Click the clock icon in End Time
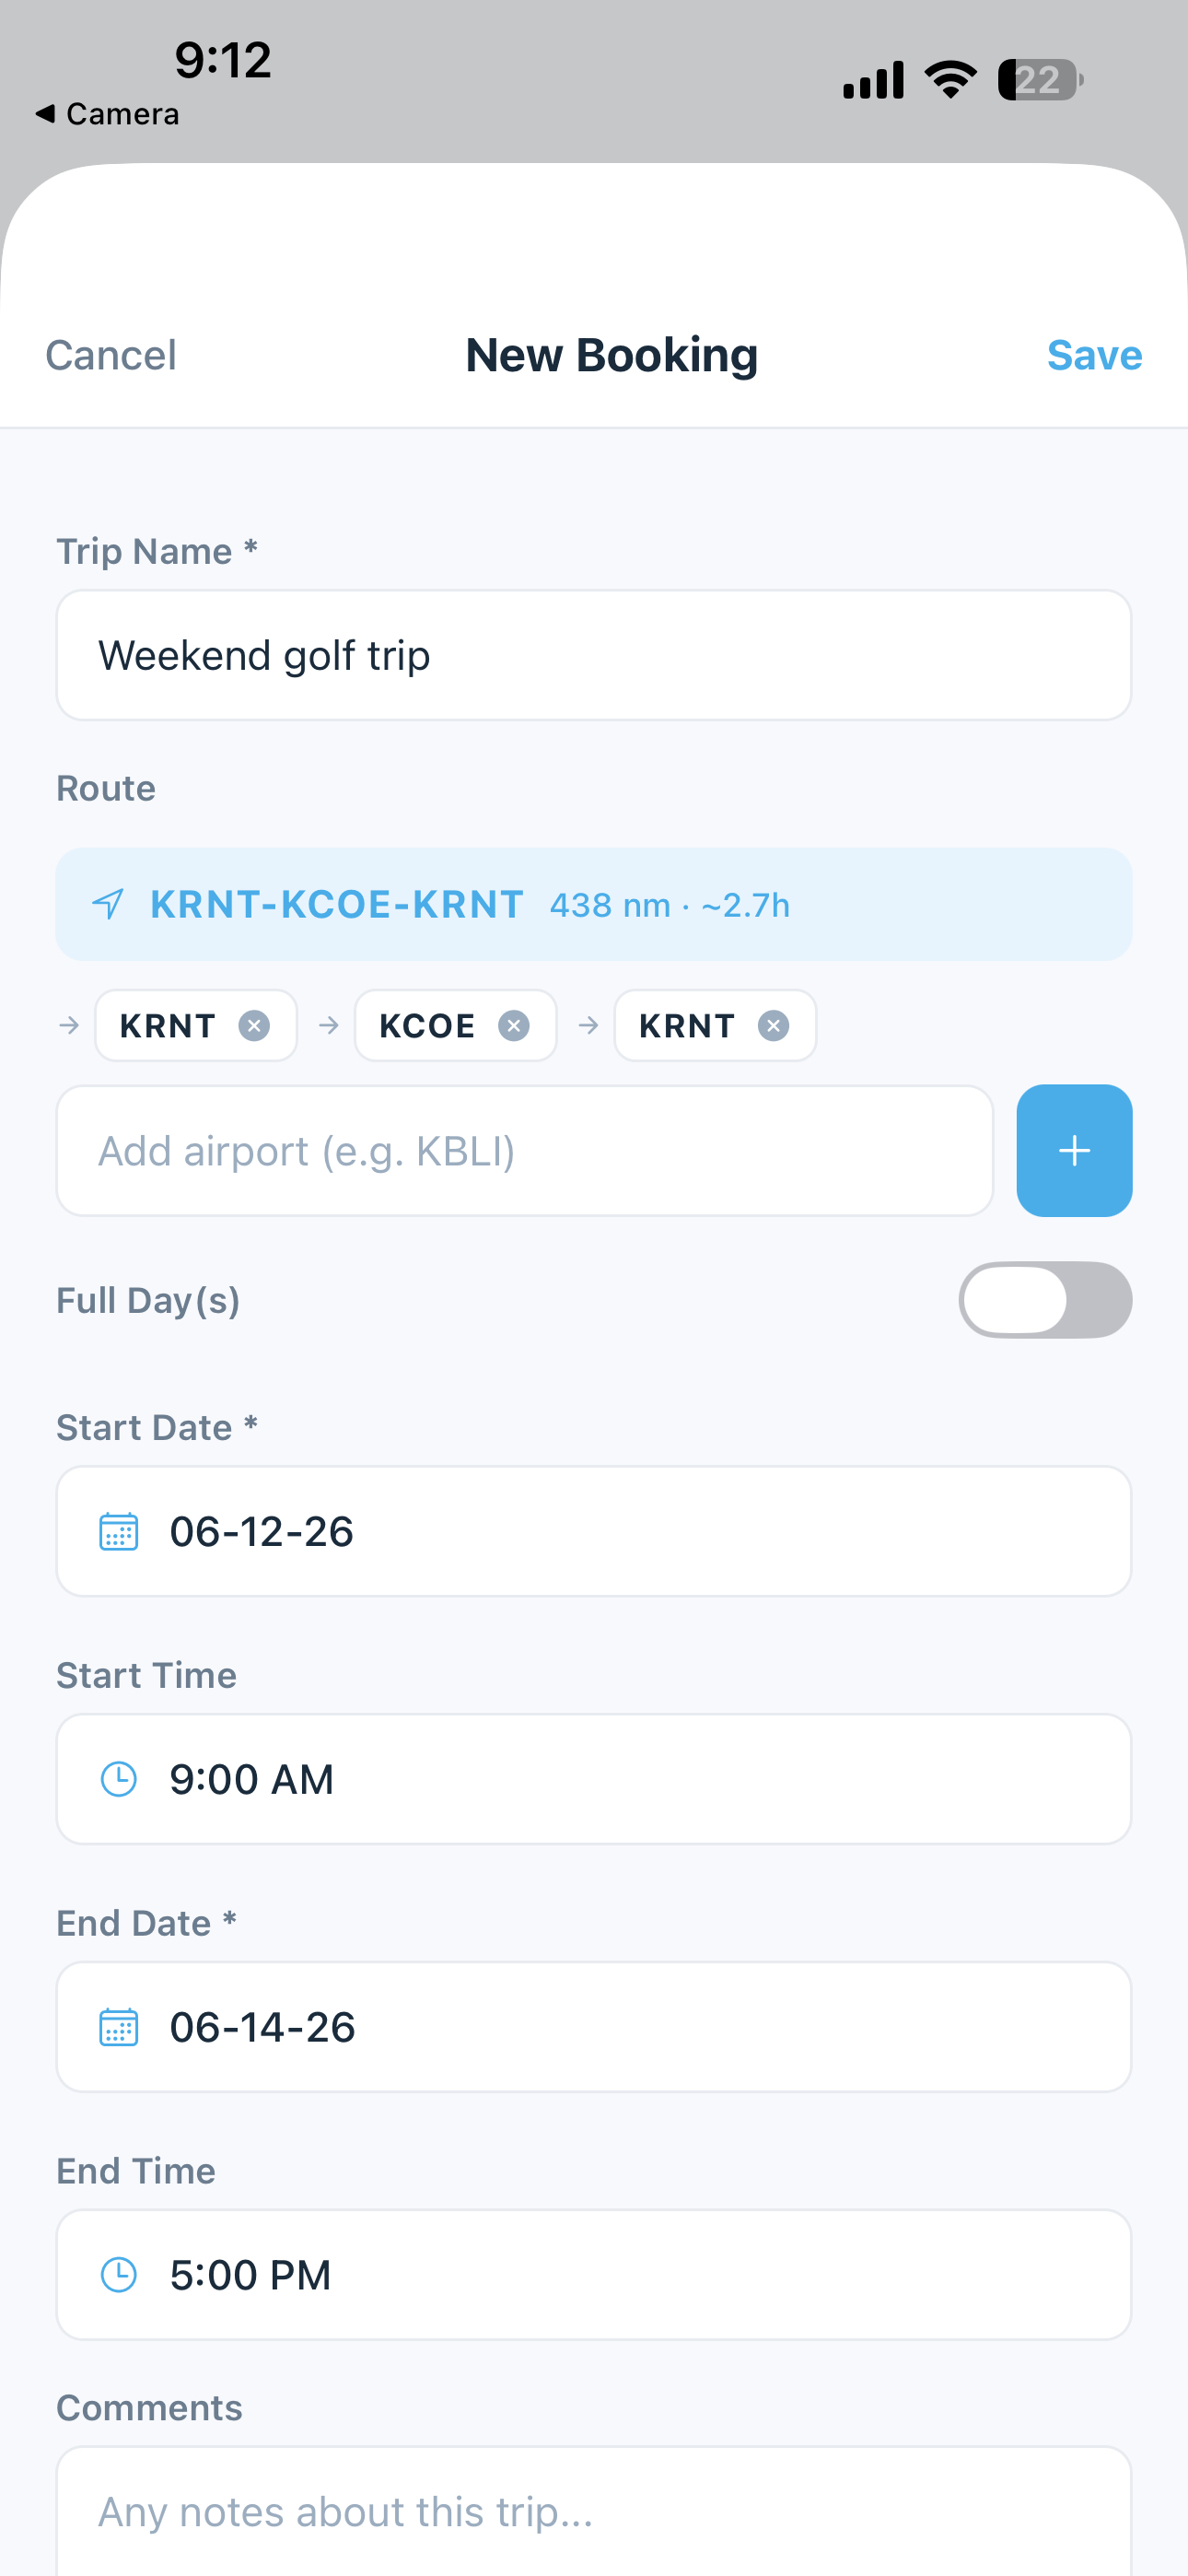Viewport: 1188px width, 2576px height. point(117,2274)
